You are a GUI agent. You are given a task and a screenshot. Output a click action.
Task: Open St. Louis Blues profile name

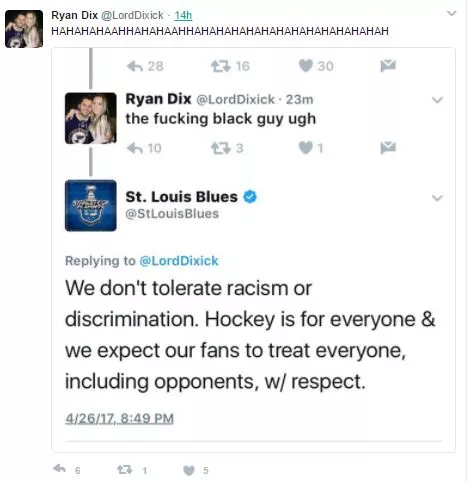[181, 197]
